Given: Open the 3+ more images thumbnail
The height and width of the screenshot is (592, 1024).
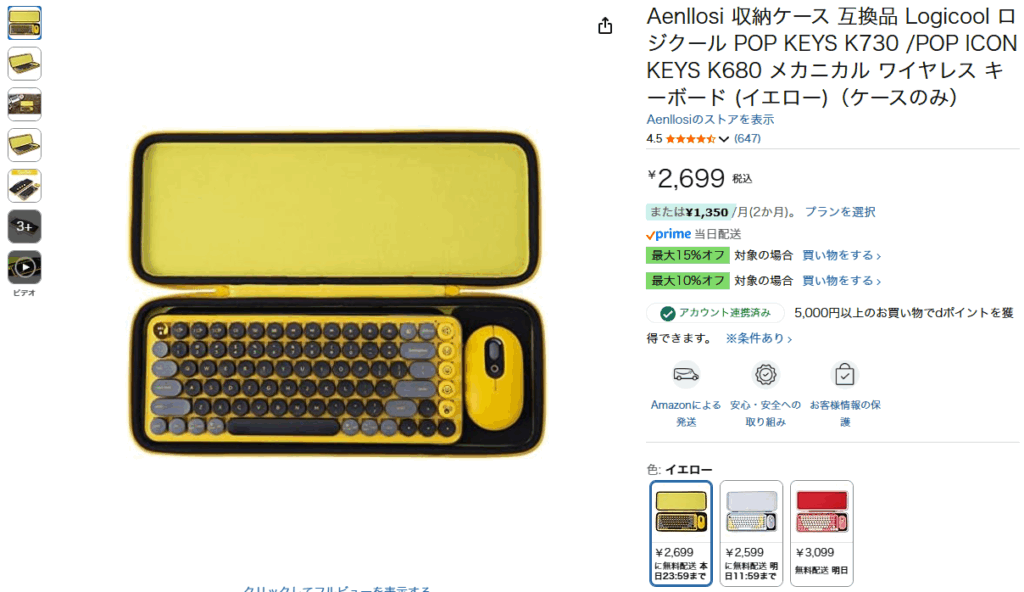Looking at the screenshot, I should click(x=24, y=227).
